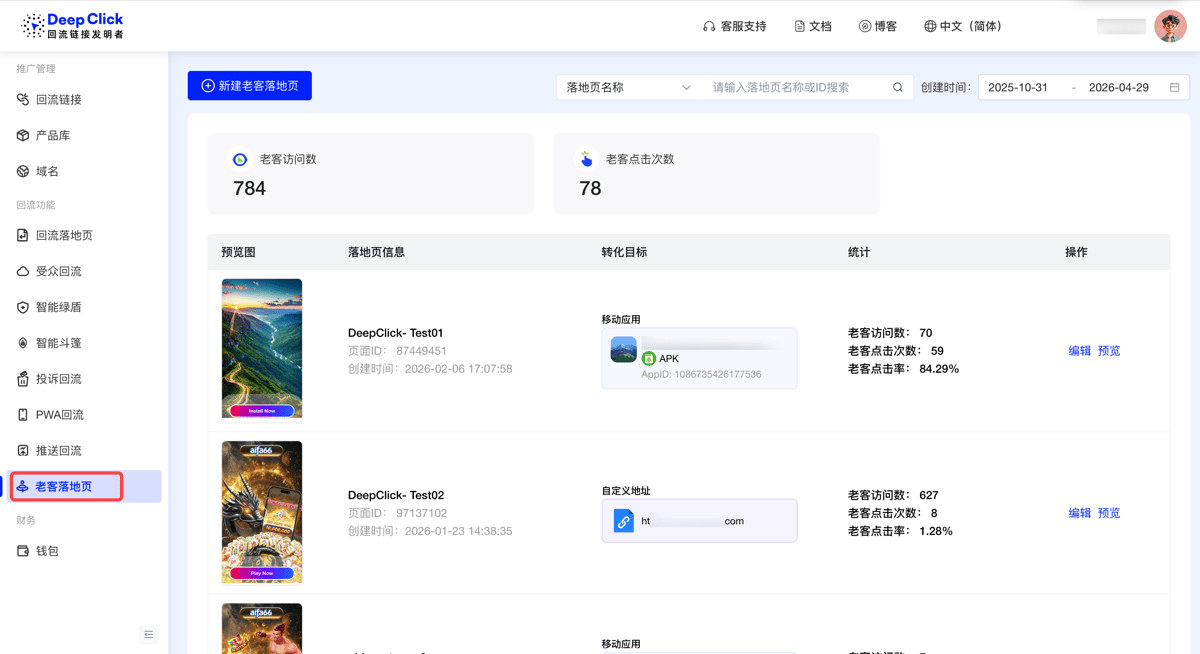
Task: Click the 投诉回流 sidebar icon
Action: (x=23, y=379)
